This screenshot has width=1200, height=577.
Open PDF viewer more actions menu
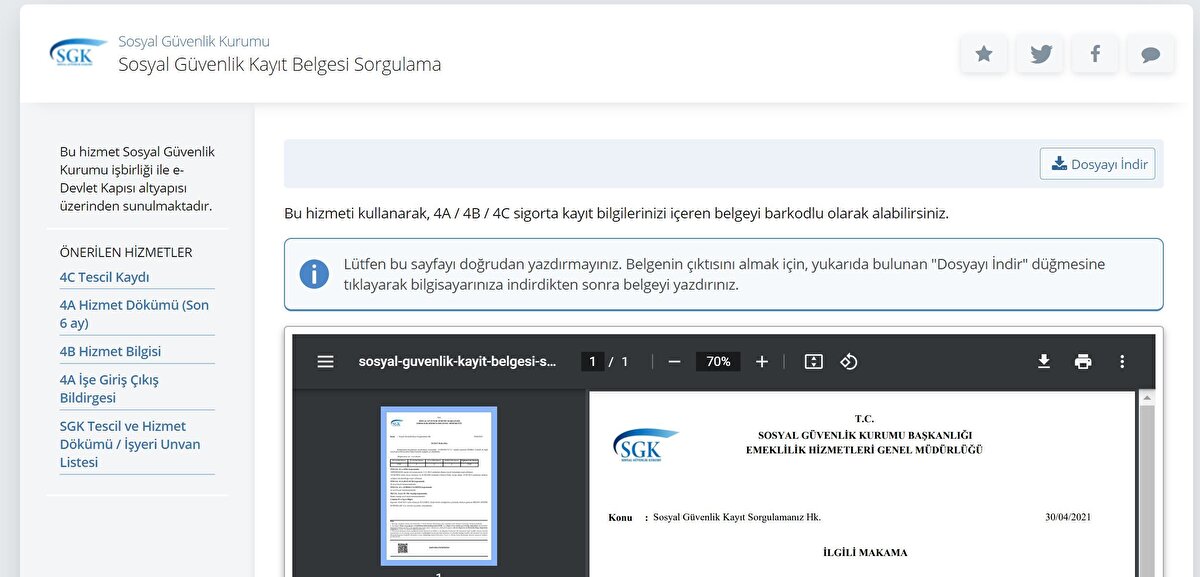click(x=1122, y=362)
